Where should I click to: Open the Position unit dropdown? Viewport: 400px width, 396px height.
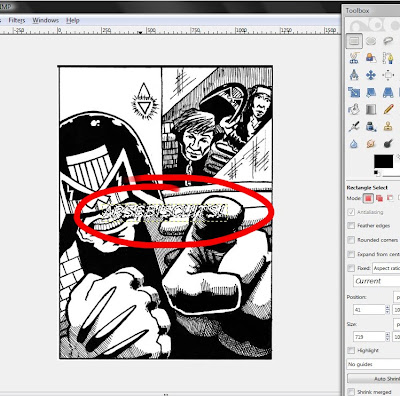click(x=397, y=297)
